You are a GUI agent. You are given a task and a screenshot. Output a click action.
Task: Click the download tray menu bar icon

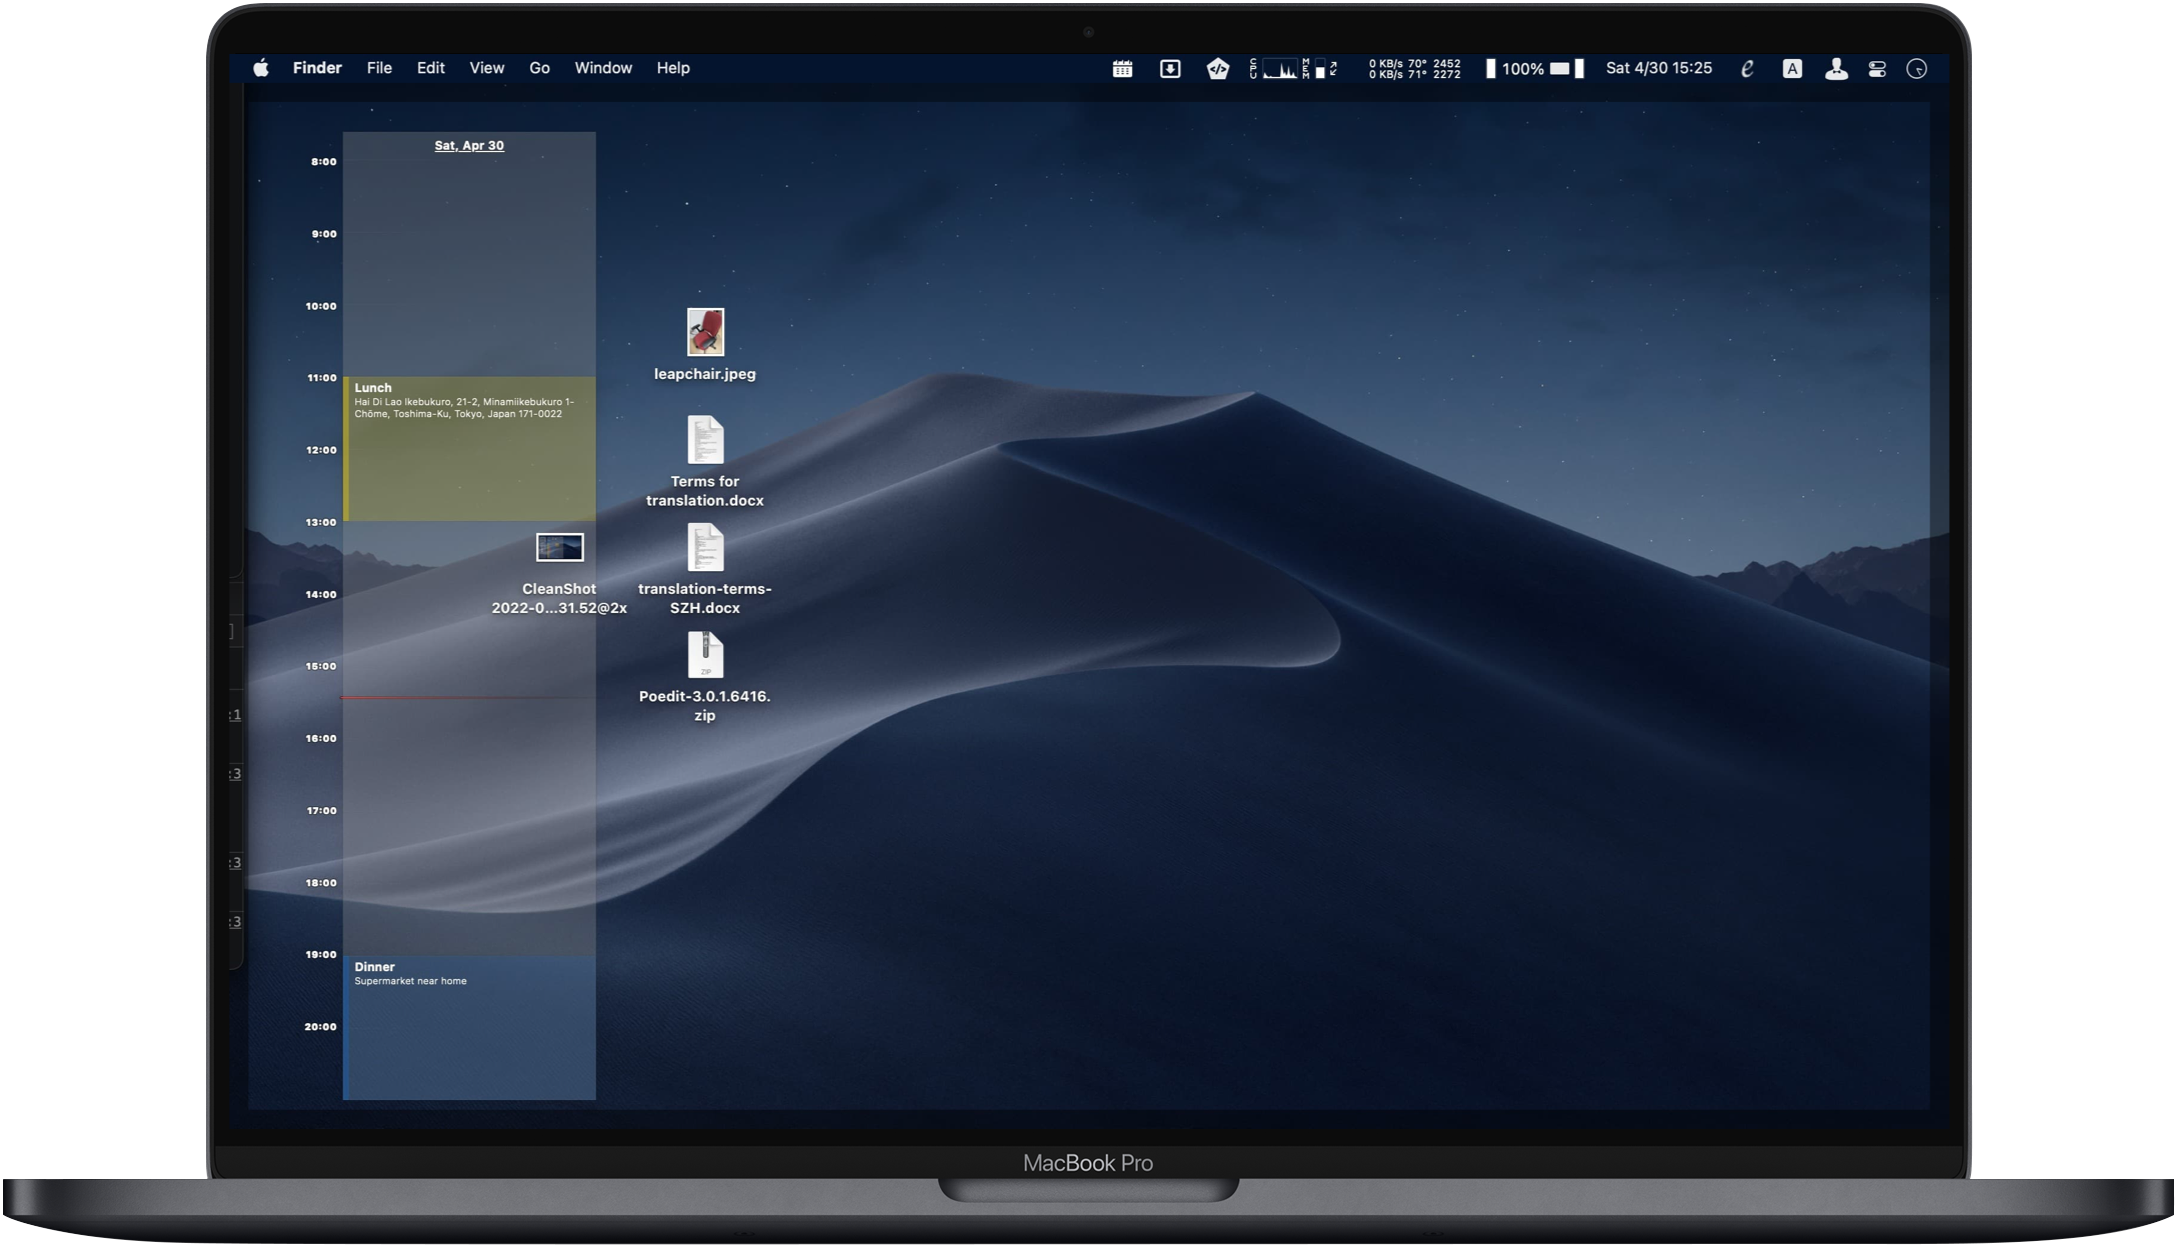click(x=1170, y=69)
